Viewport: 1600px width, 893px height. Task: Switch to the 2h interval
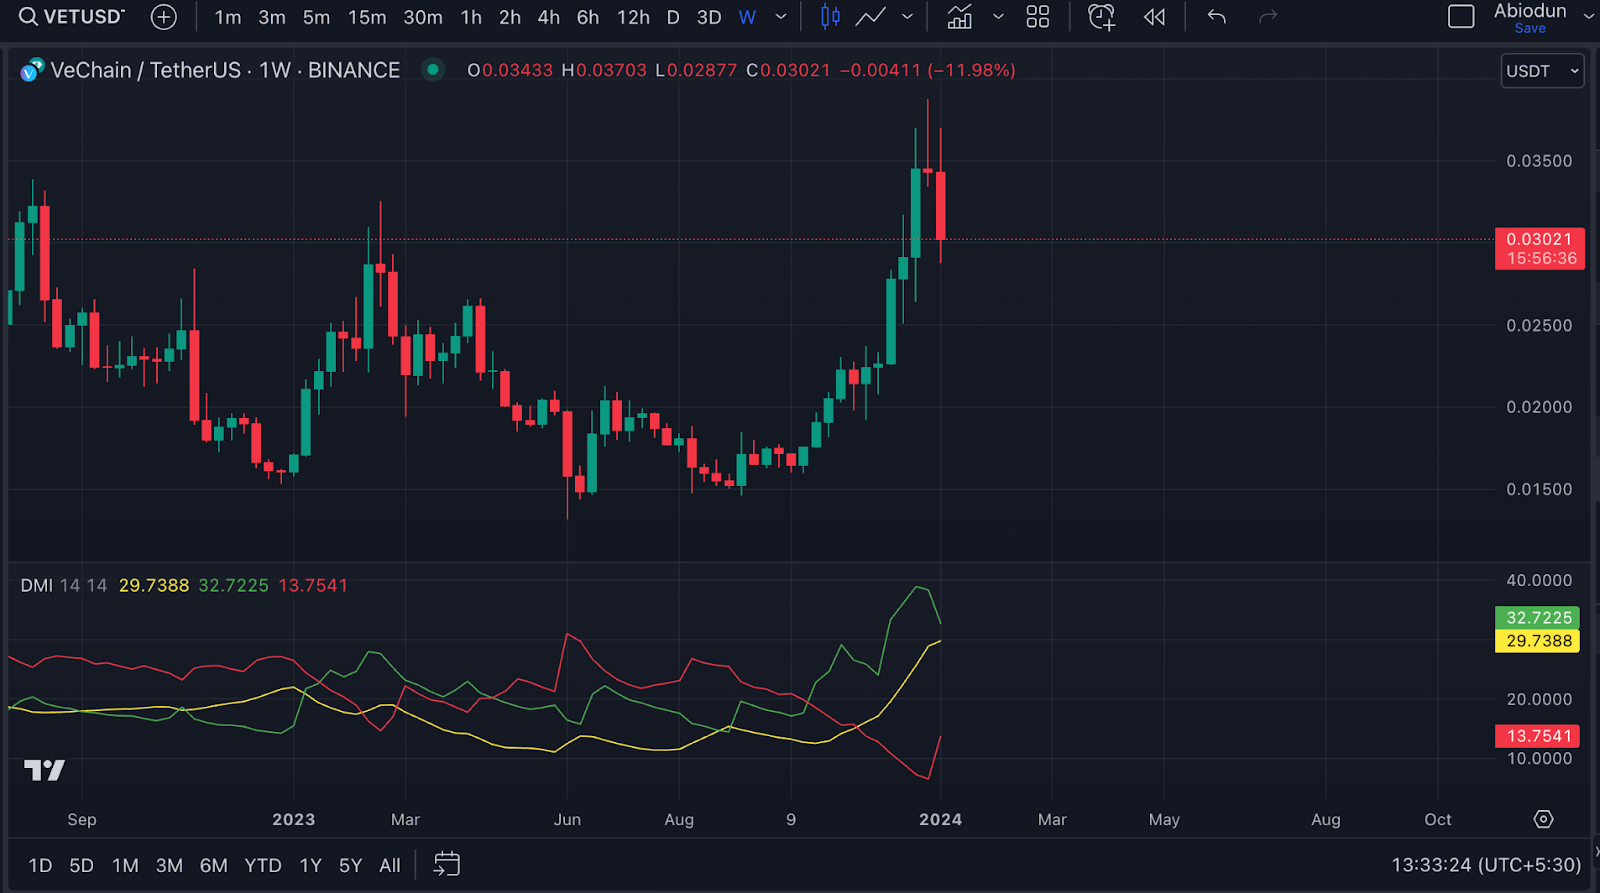coord(510,17)
